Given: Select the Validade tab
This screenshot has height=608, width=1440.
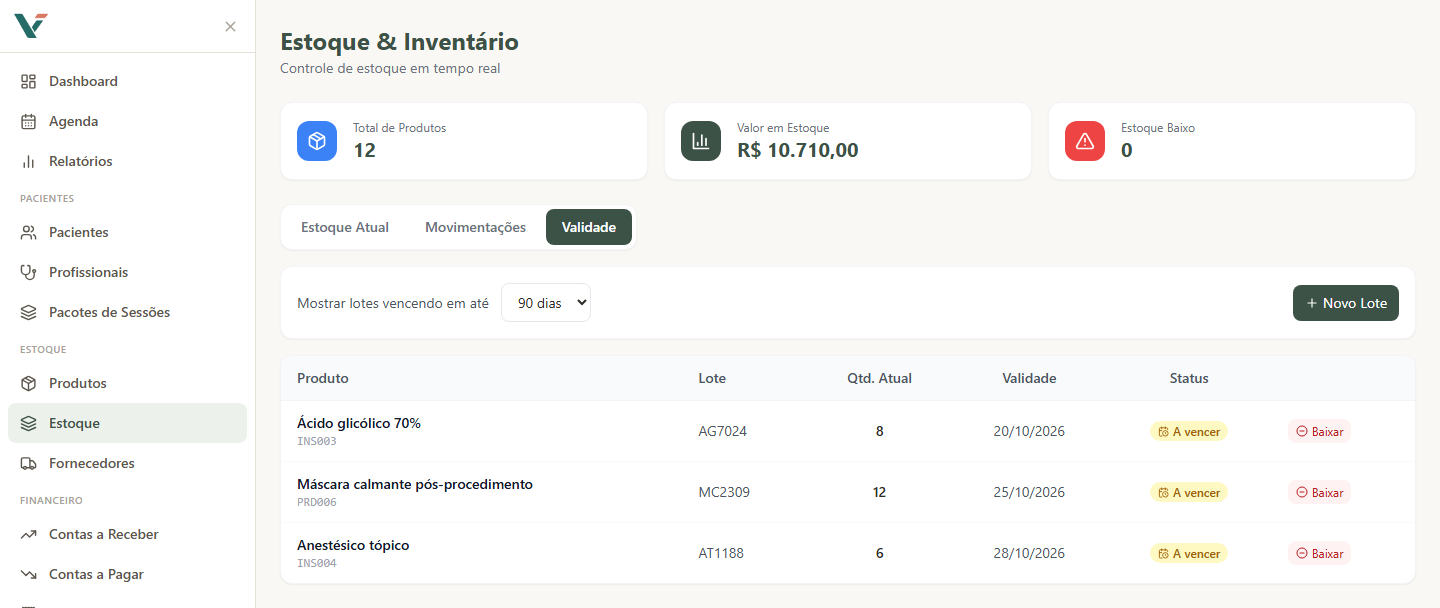Looking at the screenshot, I should tap(589, 227).
